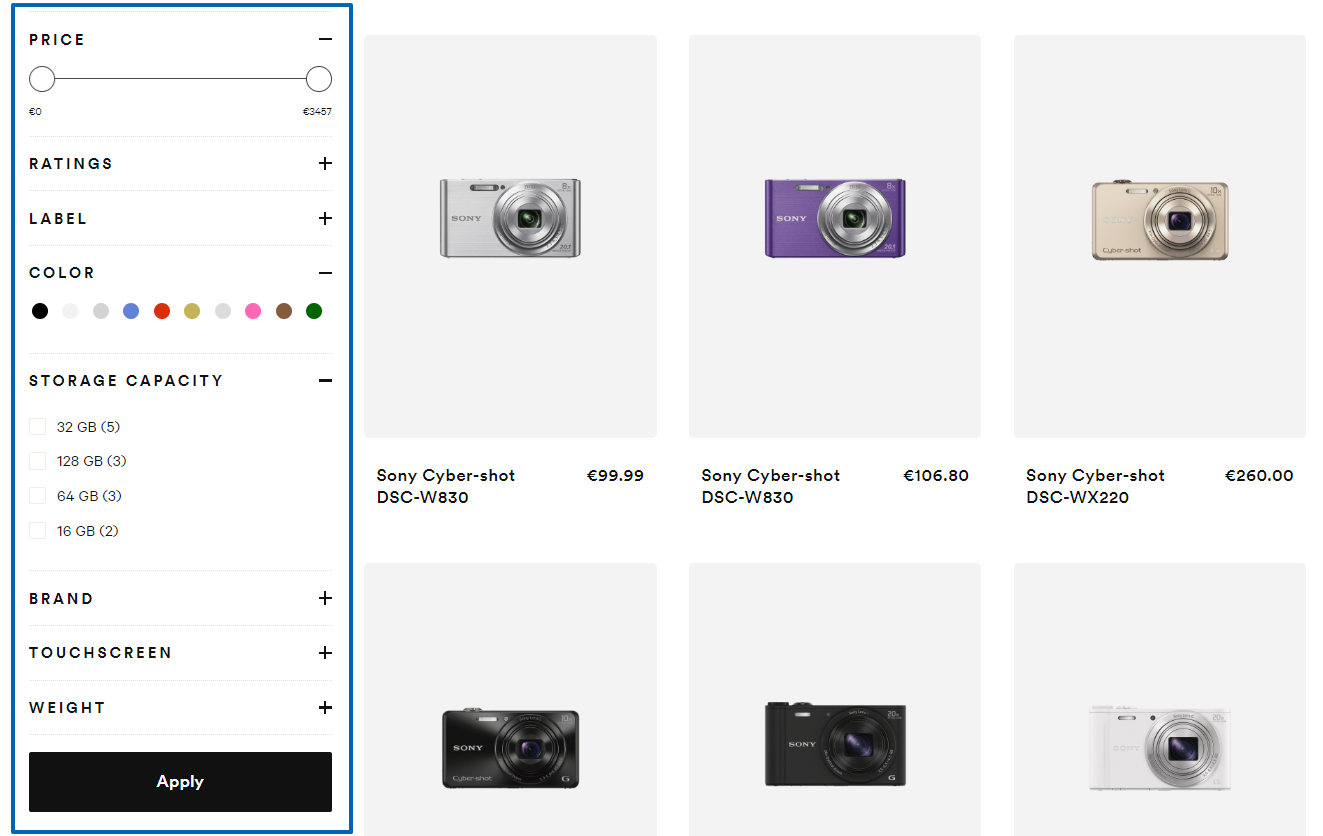Expand the Touchscreen filter section
Screen dimensions: 1323x836
tap(325, 653)
